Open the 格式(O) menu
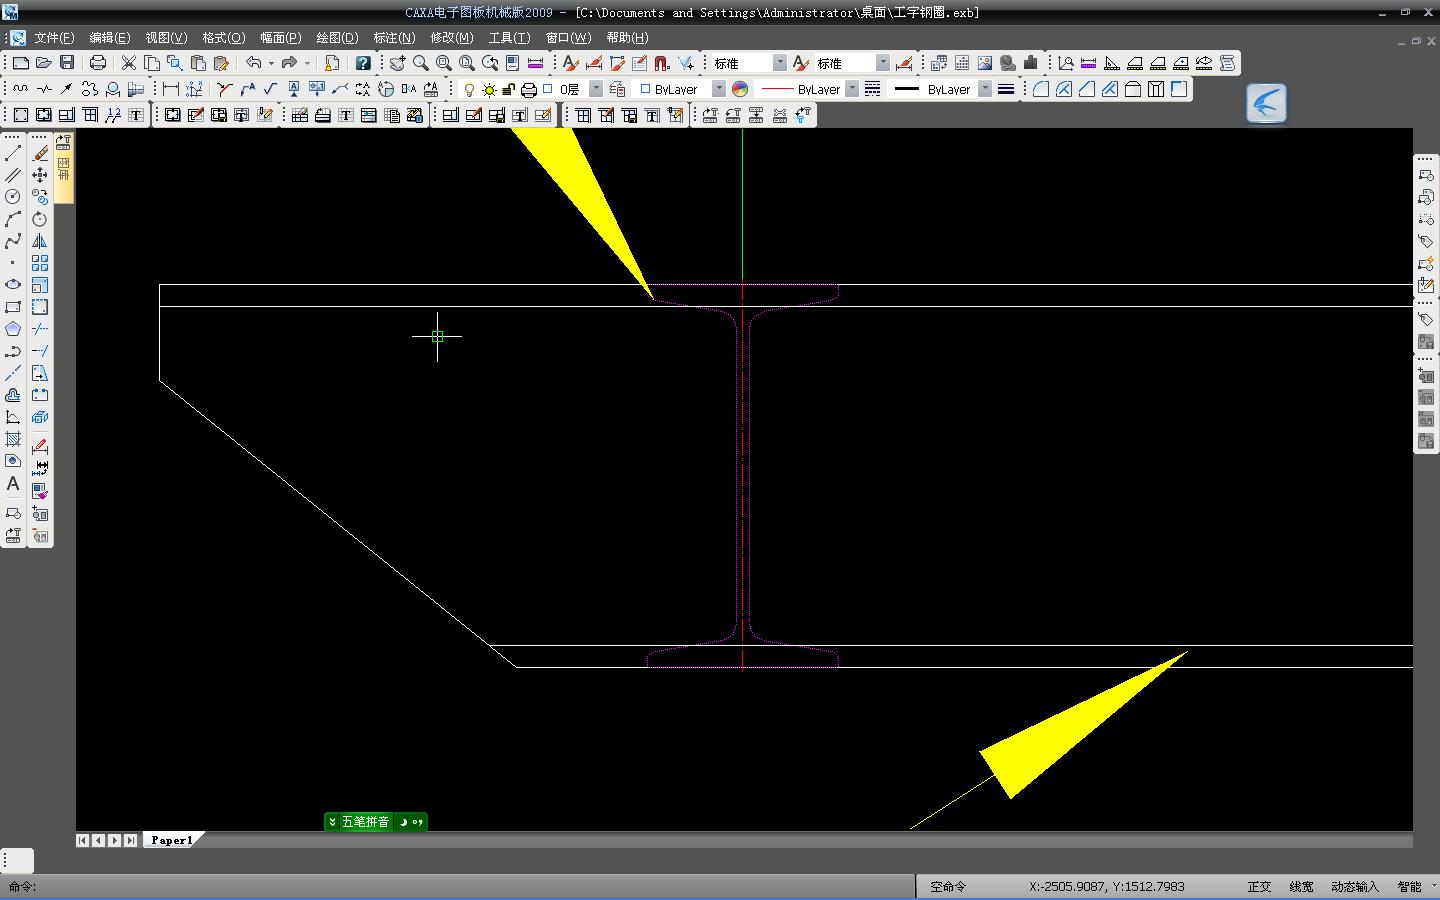 tap(223, 38)
